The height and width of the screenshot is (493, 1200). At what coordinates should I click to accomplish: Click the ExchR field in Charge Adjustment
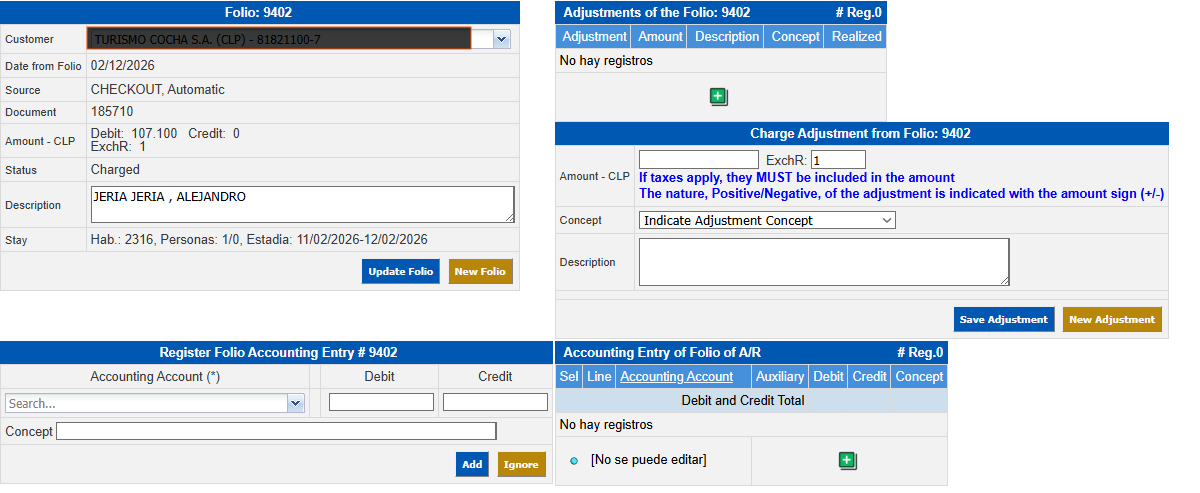coord(837,160)
